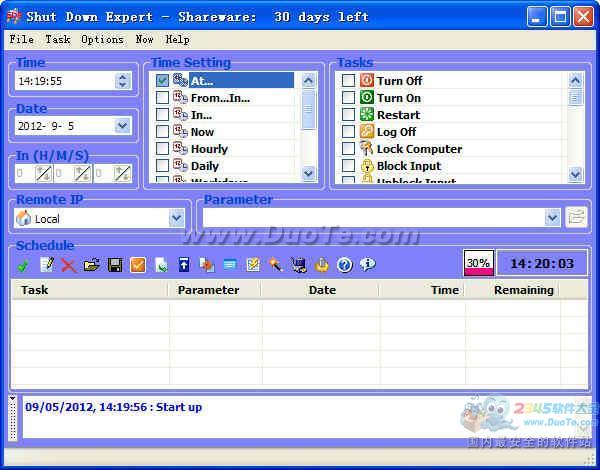
Task: Open the Date dropdown calendar
Action: tap(122, 126)
